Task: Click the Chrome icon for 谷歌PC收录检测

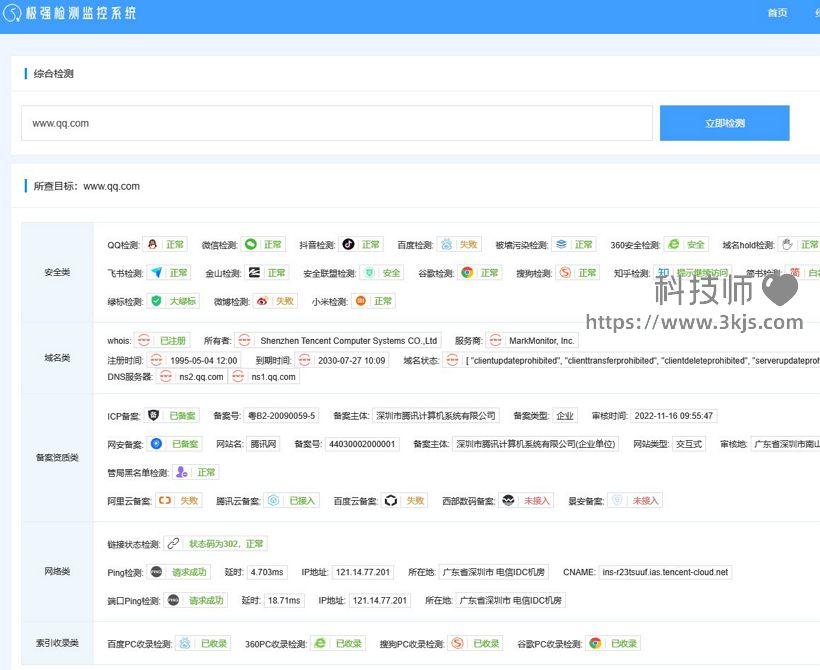Action: (x=595, y=643)
